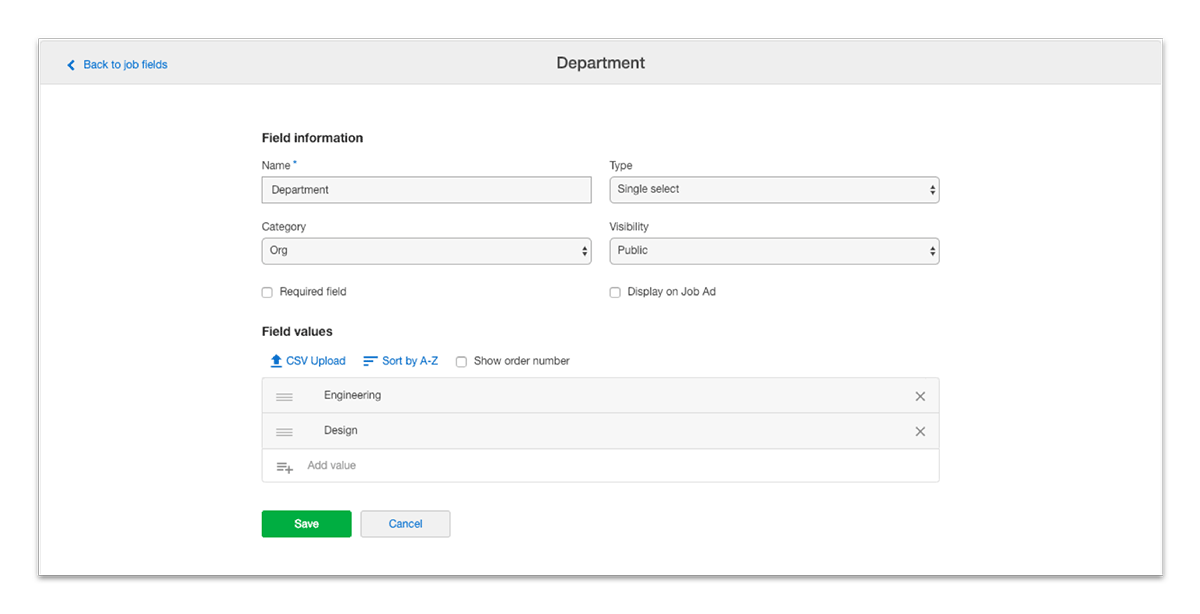Remove the Design value with X
This screenshot has width=1200, height=614.
click(x=920, y=432)
